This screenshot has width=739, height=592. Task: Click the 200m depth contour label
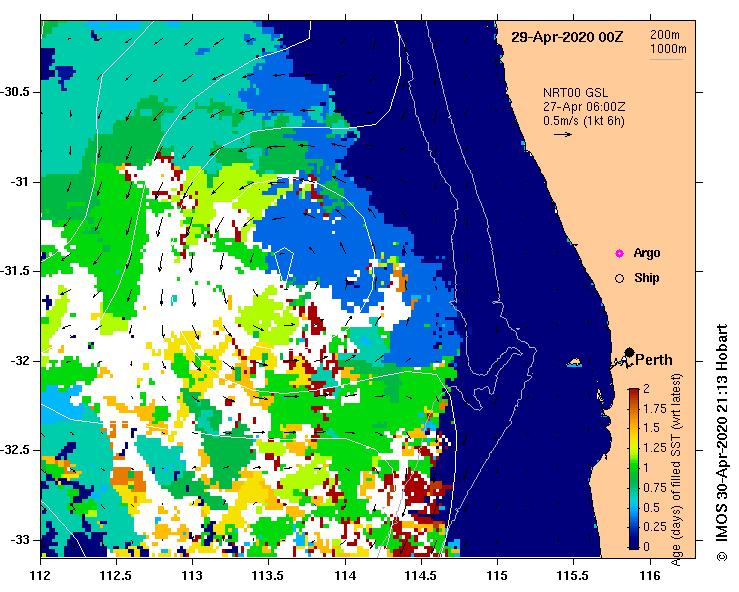(x=665, y=34)
